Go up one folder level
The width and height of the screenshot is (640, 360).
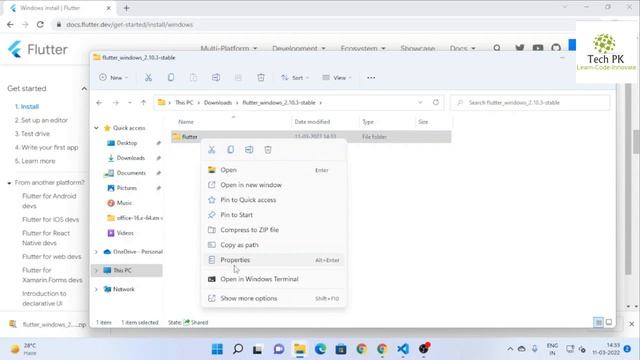[143, 103]
